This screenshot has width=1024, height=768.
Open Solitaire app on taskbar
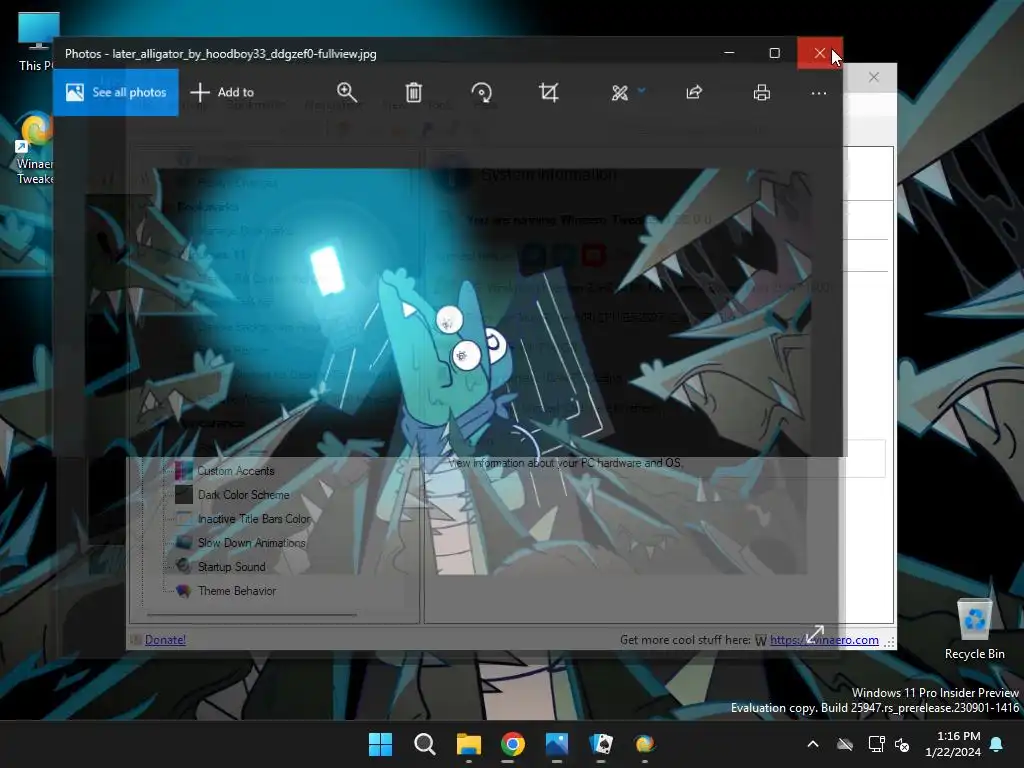(x=601, y=744)
